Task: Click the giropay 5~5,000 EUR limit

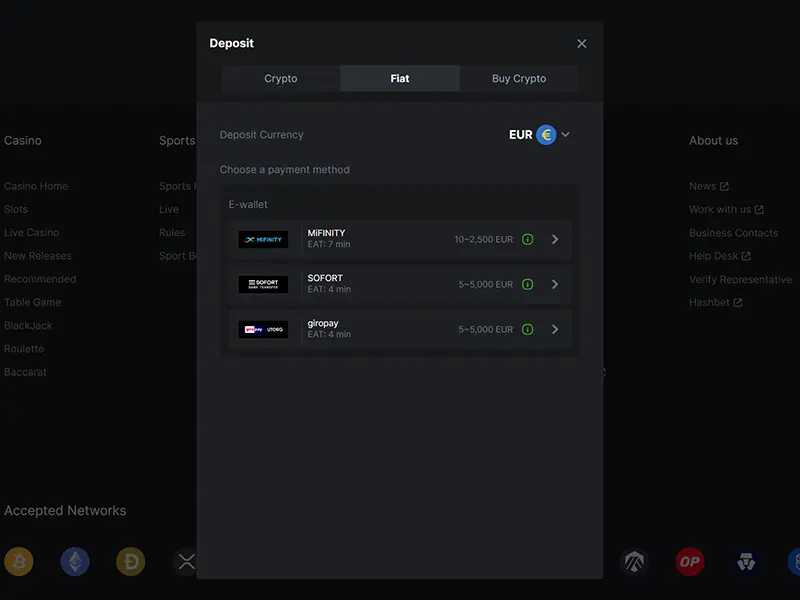Action: [486, 329]
